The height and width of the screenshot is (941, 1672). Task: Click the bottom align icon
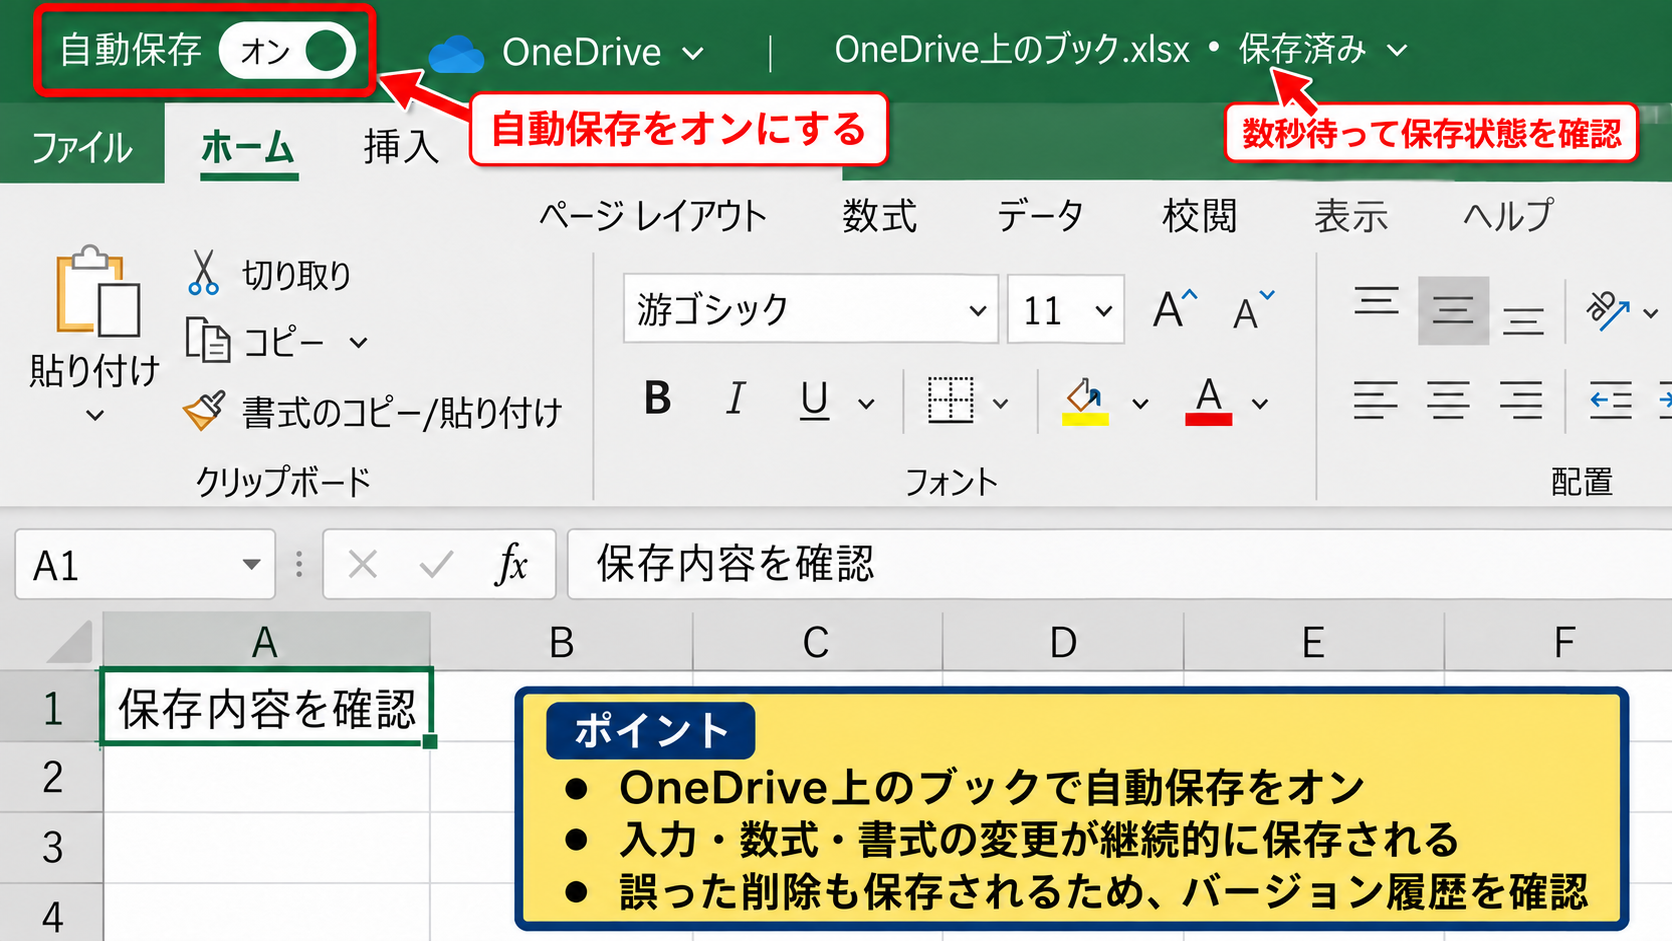(1523, 320)
